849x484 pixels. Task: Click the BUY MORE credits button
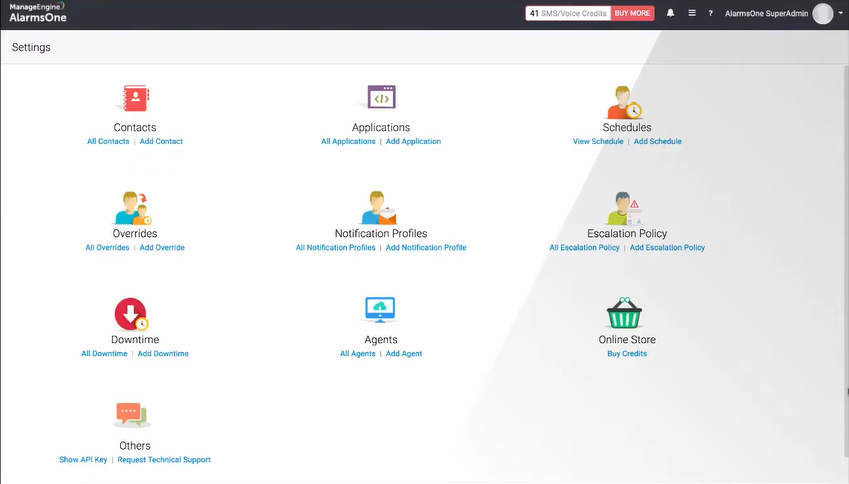[x=632, y=13]
